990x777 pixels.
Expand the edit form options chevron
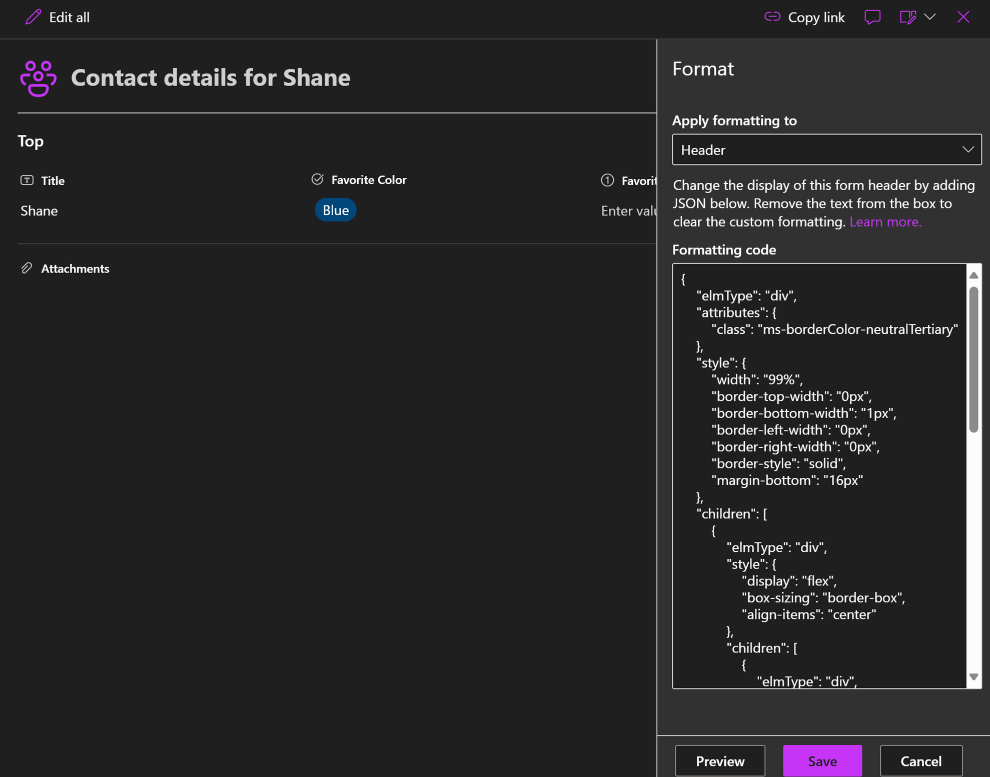coord(930,17)
